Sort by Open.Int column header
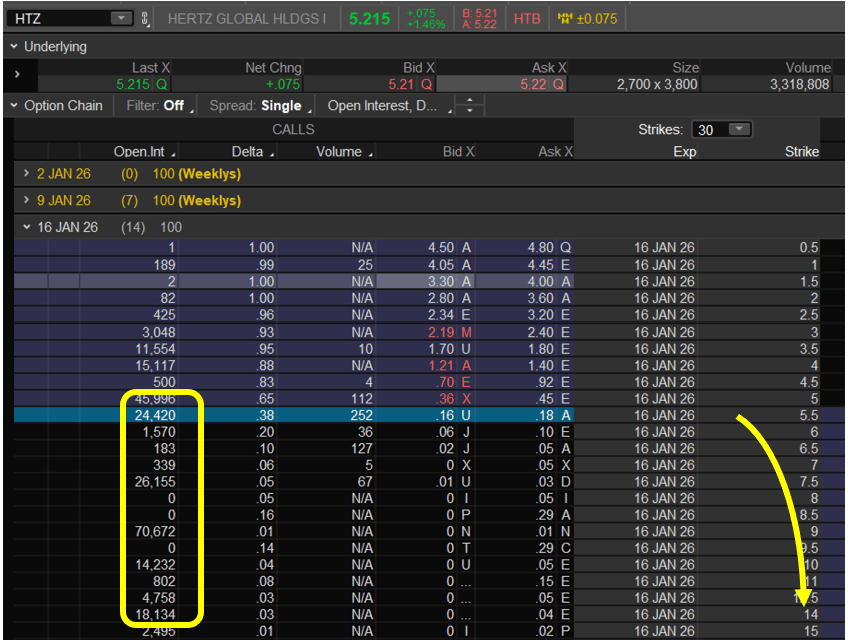The height and width of the screenshot is (642, 848). point(139,151)
